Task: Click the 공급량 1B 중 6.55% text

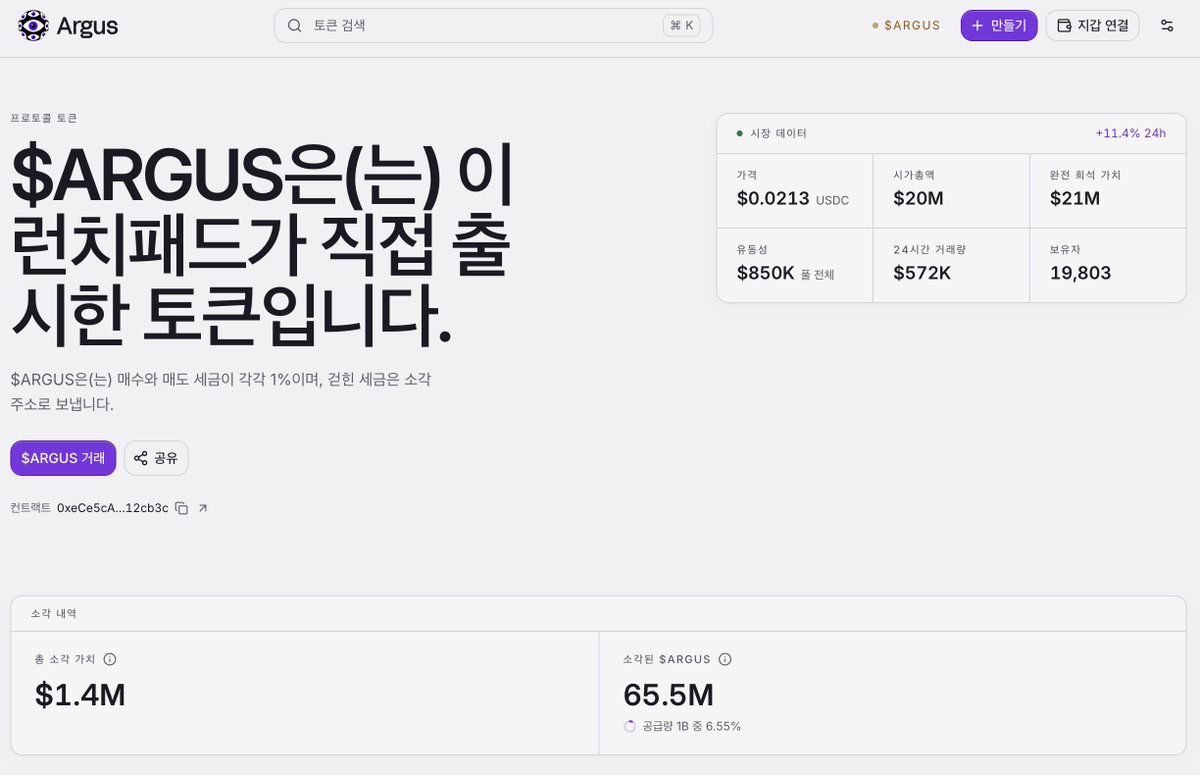Action: [691, 726]
